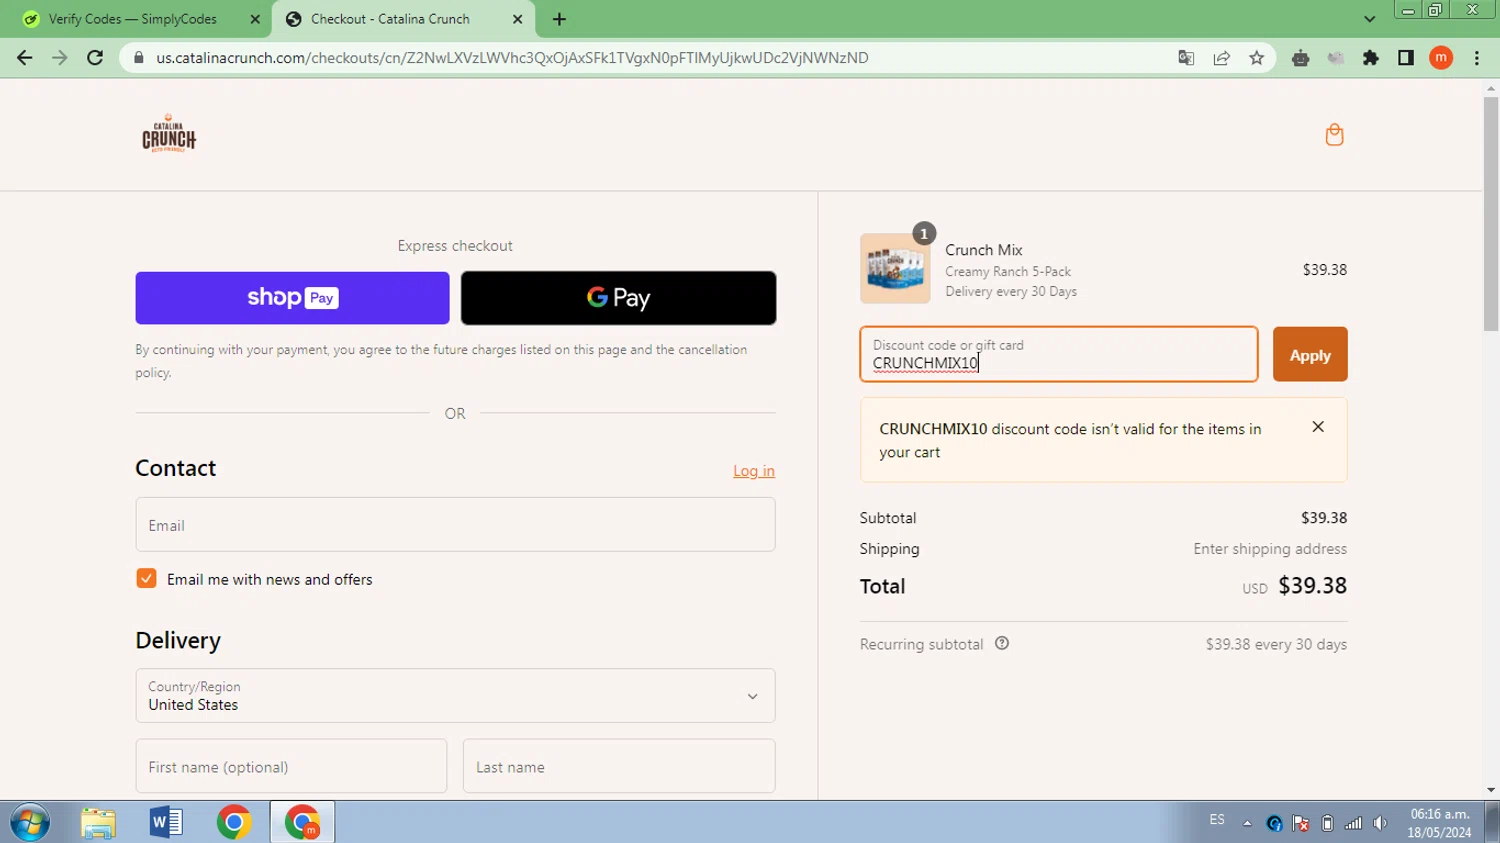Switch to Verify Codes — SimplyCodes tab
Image resolution: width=1500 pixels, height=843 pixels.
[x=133, y=19]
